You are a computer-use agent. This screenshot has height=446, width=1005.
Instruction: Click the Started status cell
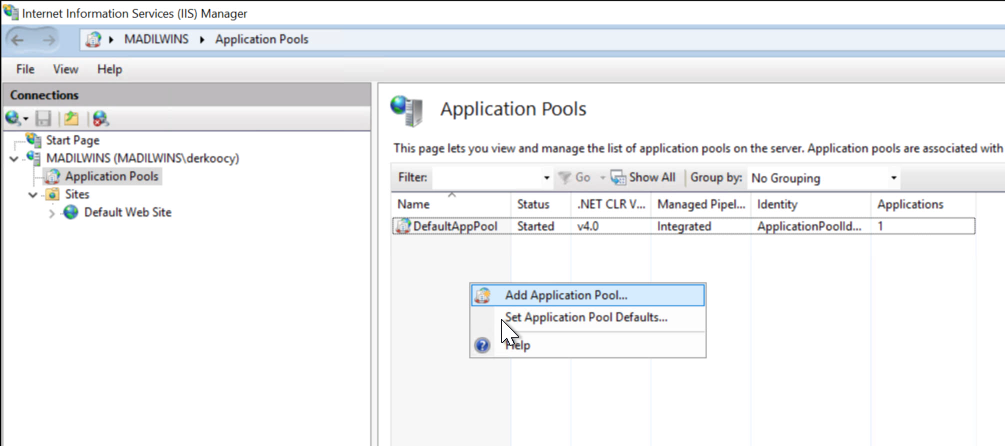click(x=536, y=226)
